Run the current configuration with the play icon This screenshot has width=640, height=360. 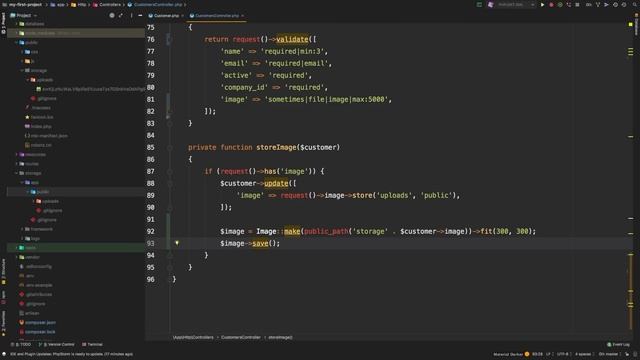click(x=542, y=4)
